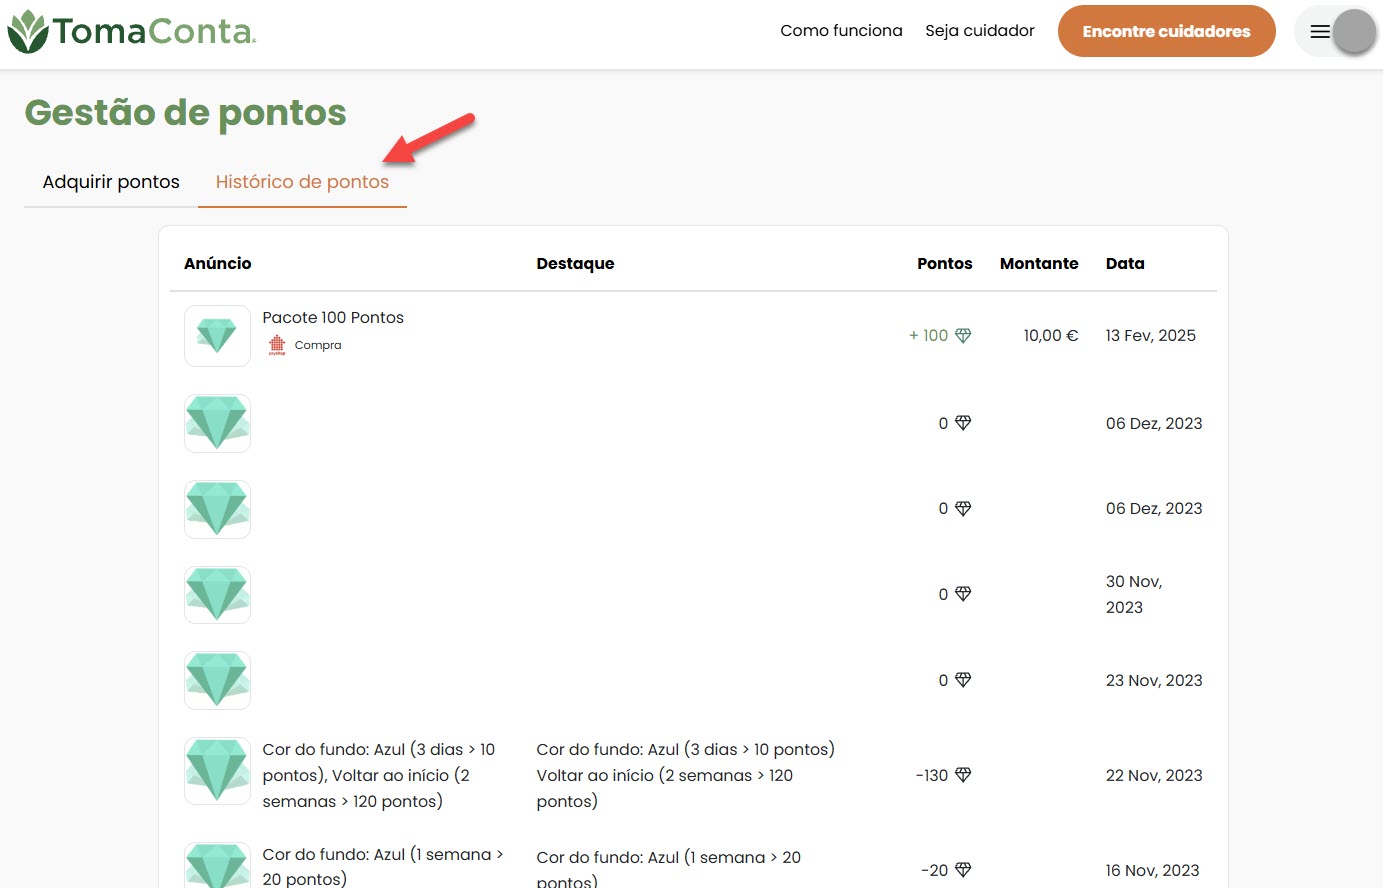Viewport: 1383px width, 888px height.
Task: Click the 22 Nov, 2023 date
Action: pyautogui.click(x=1154, y=775)
